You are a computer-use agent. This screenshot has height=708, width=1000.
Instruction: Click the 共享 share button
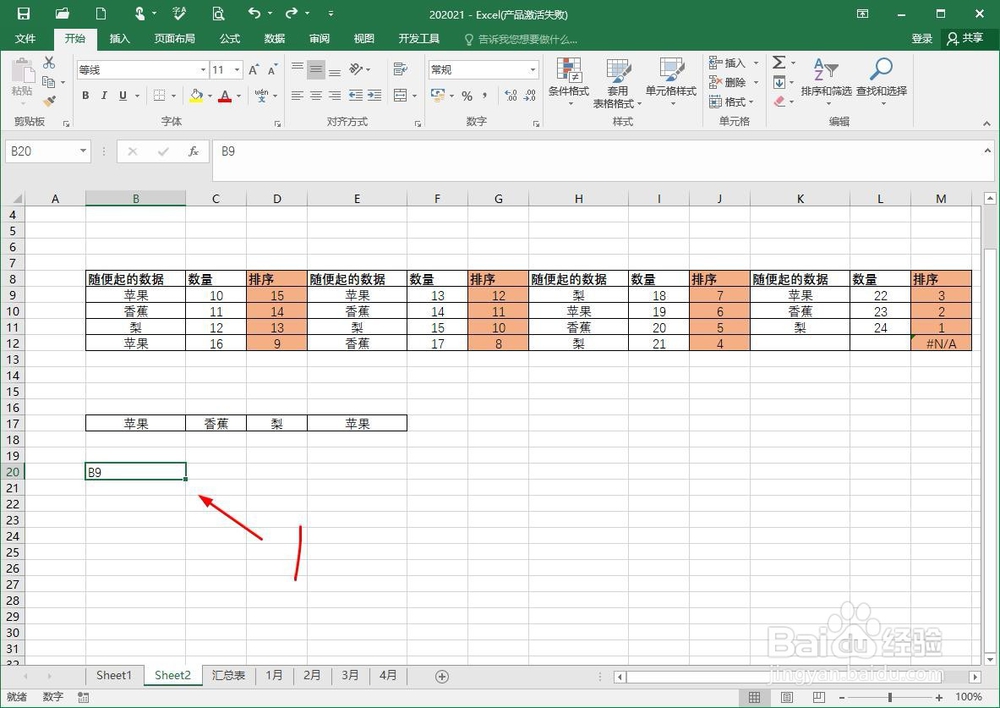click(966, 39)
